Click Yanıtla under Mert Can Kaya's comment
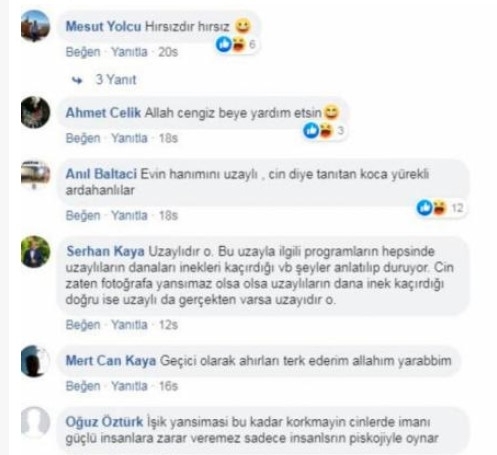The height and width of the screenshot is (455, 497). (x=129, y=386)
